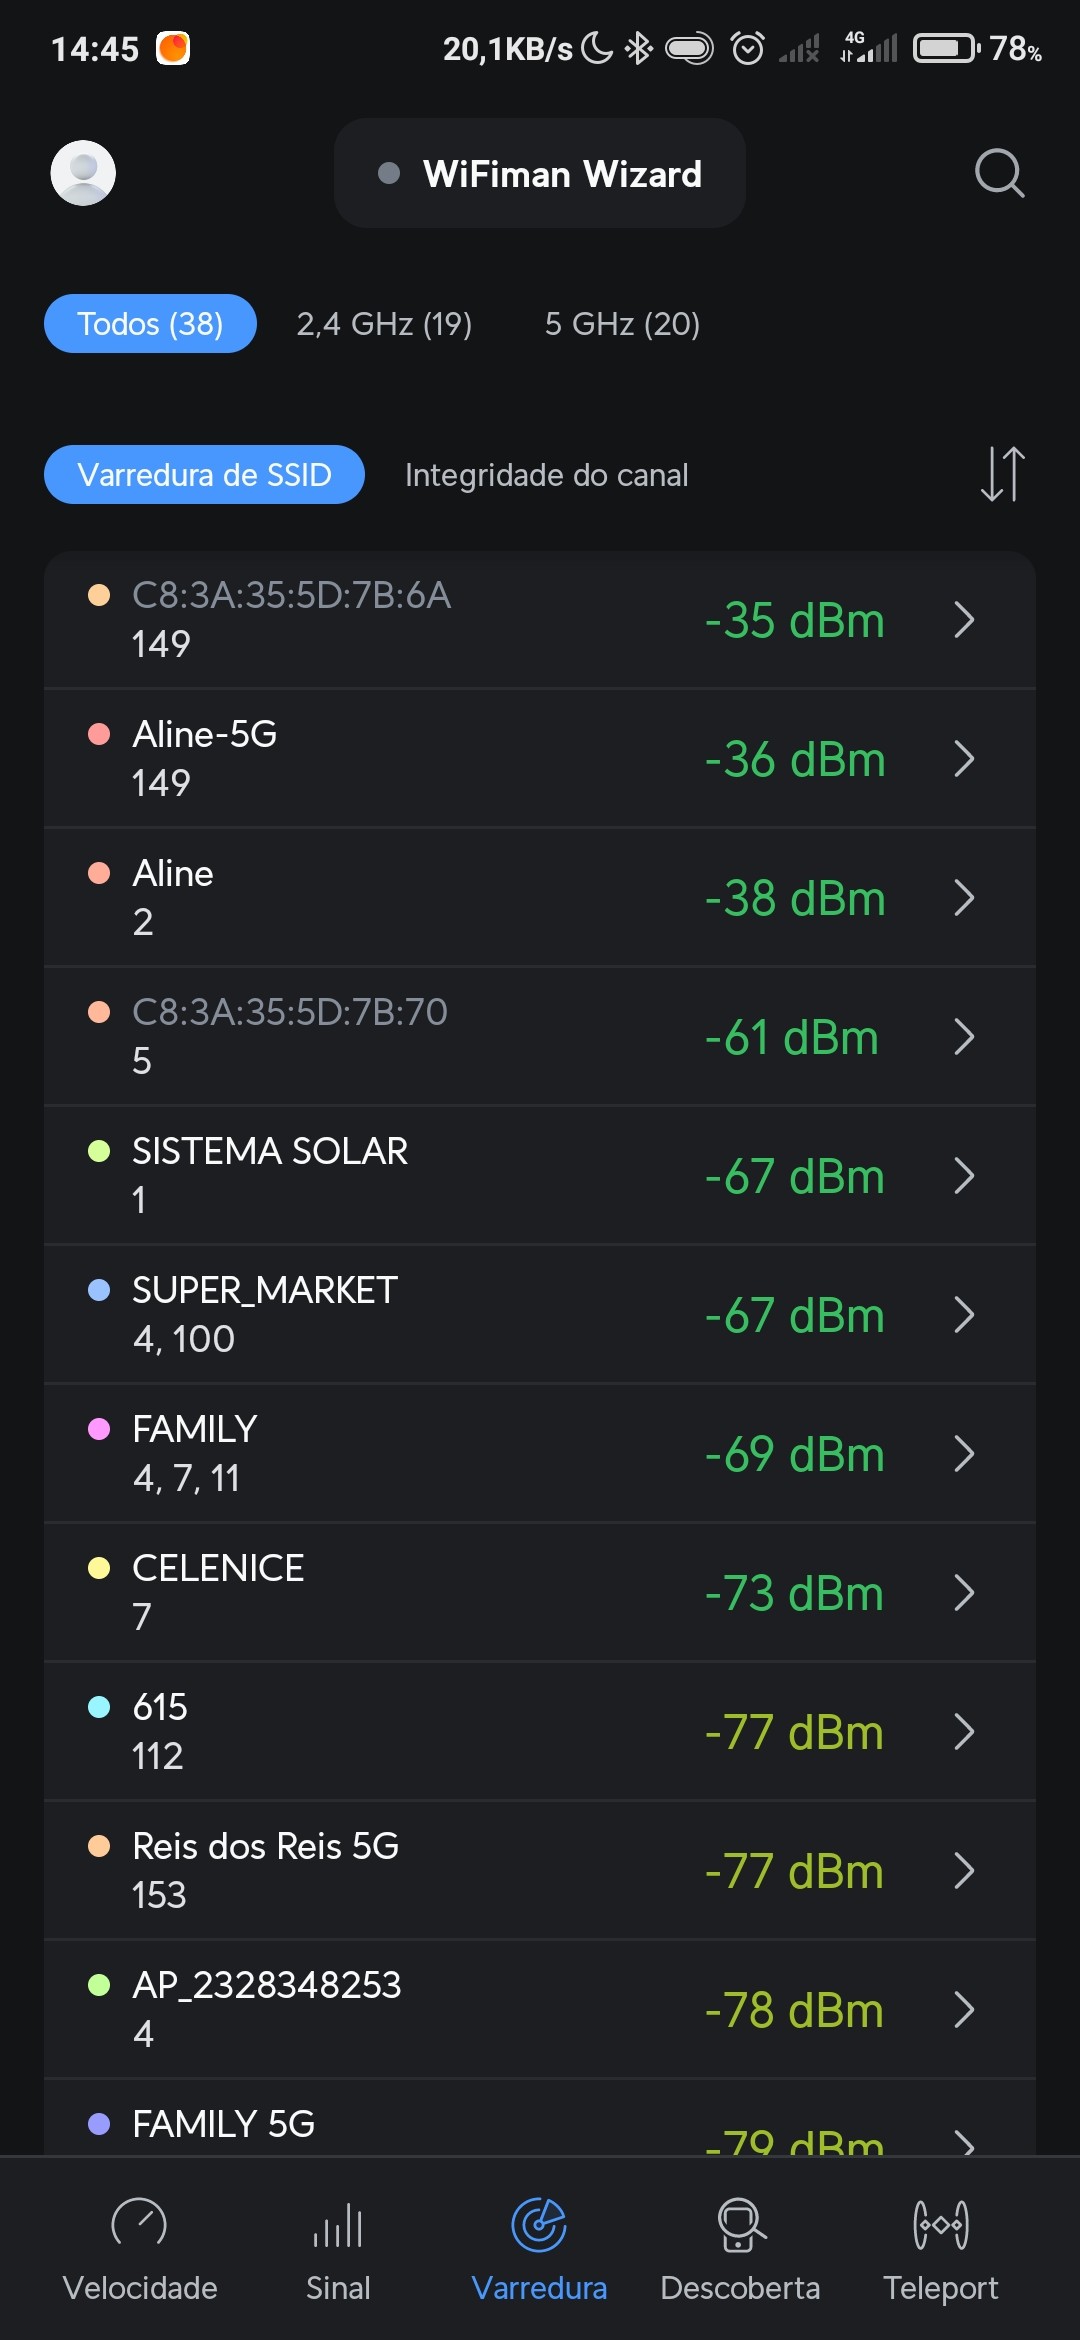Tap the WiFiman Wizard button
Screen dimensions: 1080x2340
coord(540,174)
